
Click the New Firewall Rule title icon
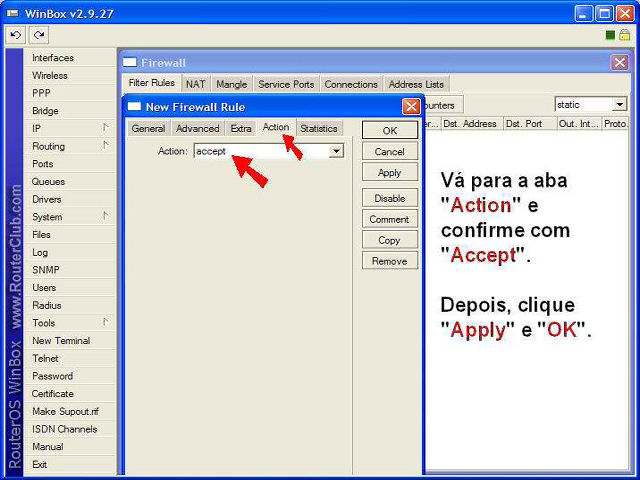pos(134,107)
